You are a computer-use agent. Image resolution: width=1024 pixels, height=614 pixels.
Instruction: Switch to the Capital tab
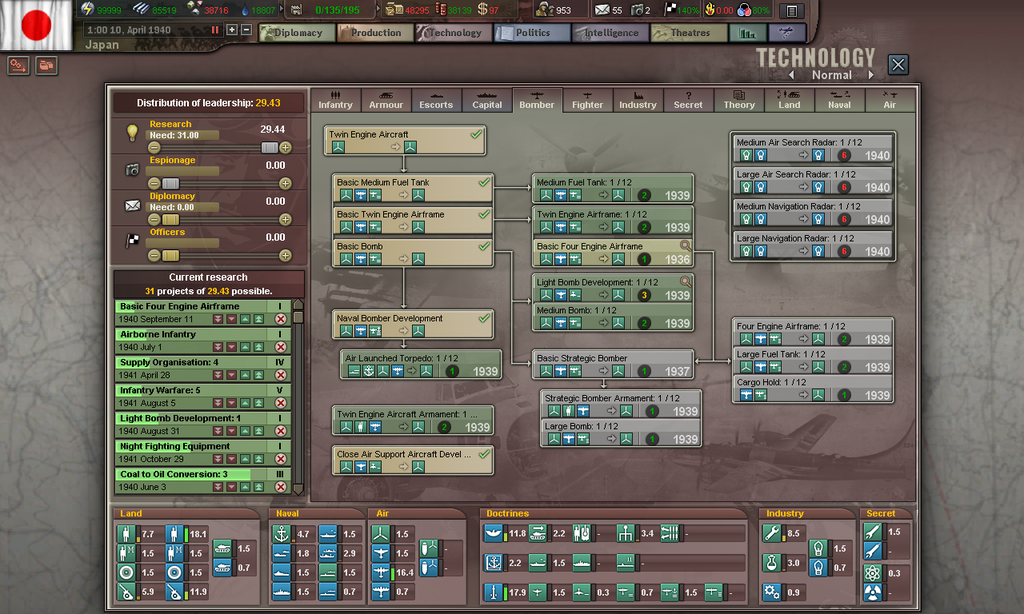(x=487, y=101)
